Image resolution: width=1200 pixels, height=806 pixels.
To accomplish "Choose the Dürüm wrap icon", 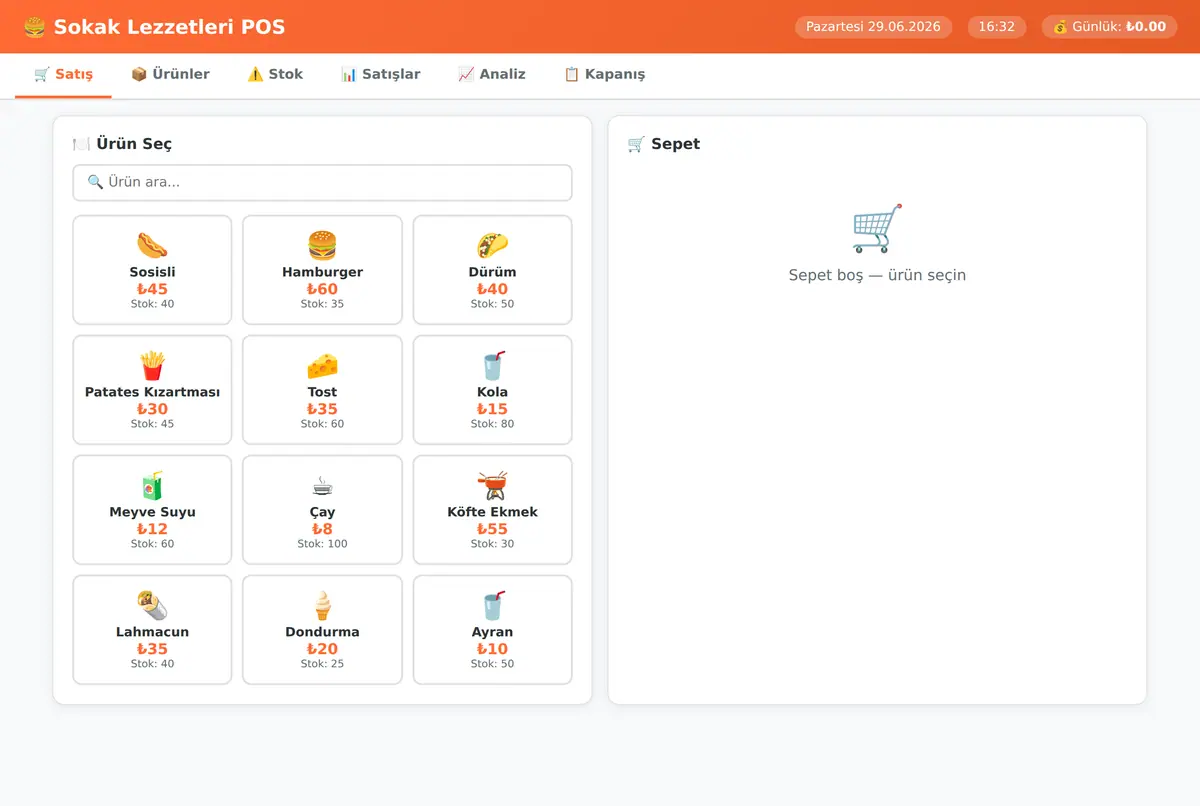I will pos(492,245).
